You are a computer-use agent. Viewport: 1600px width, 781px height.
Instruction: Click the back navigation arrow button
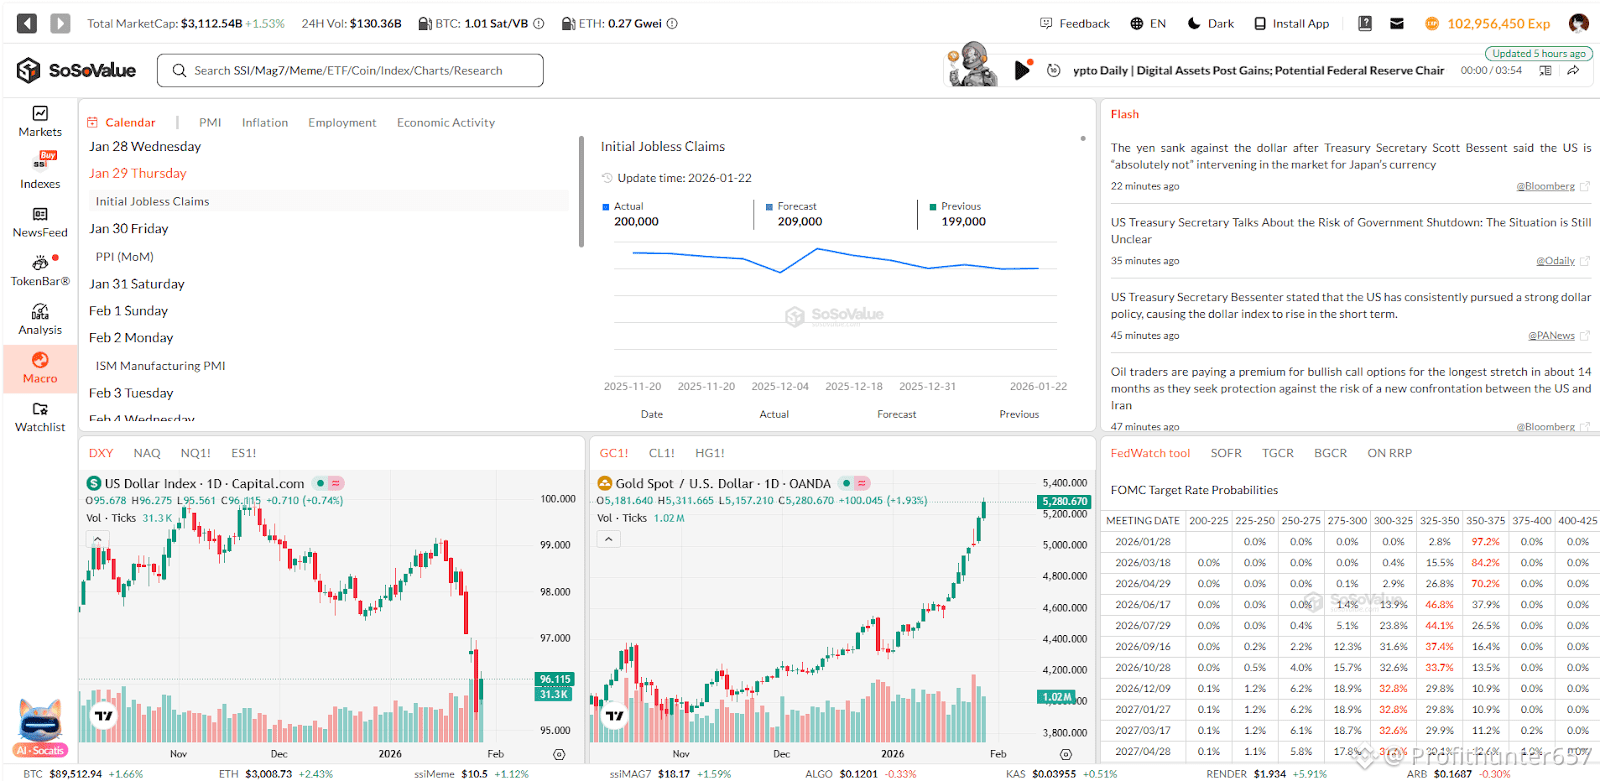coord(27,23)
